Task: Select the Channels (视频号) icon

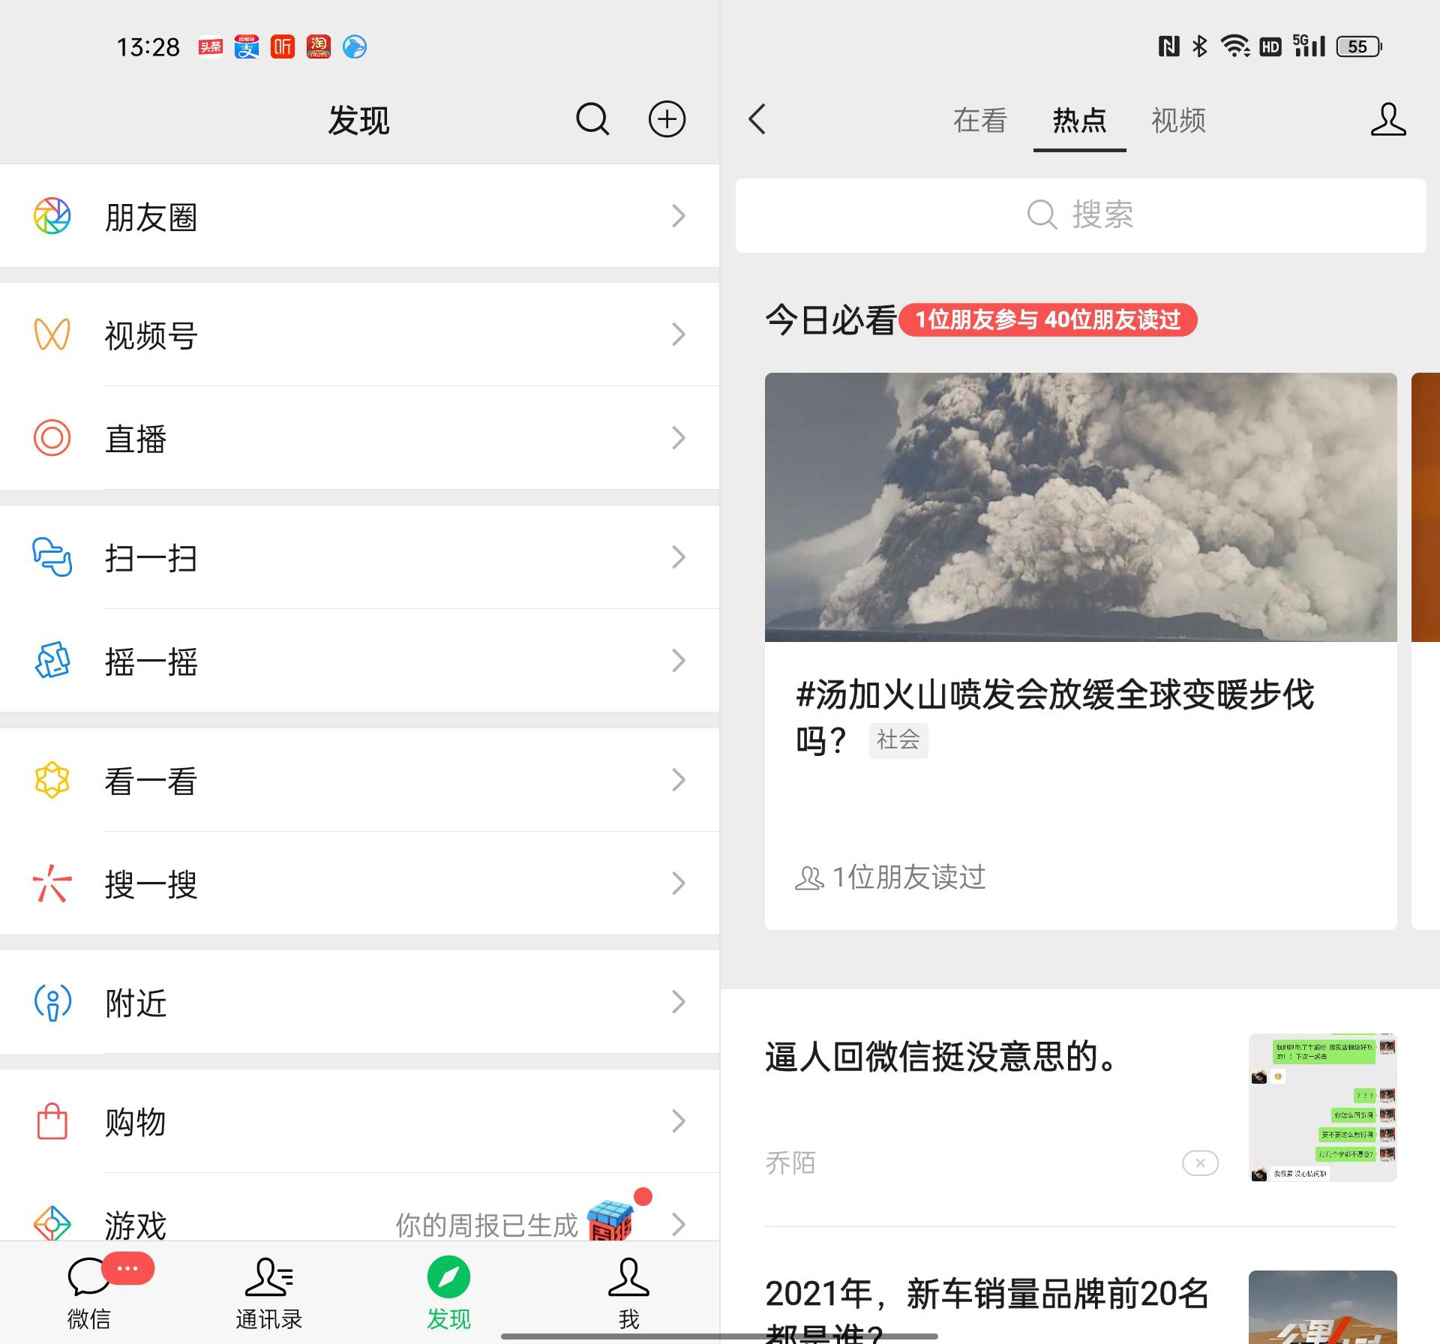Action: pos(51,336)
